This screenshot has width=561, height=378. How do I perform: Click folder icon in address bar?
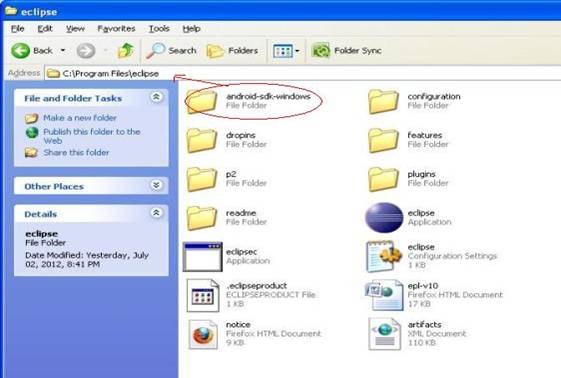click(53, 73)
